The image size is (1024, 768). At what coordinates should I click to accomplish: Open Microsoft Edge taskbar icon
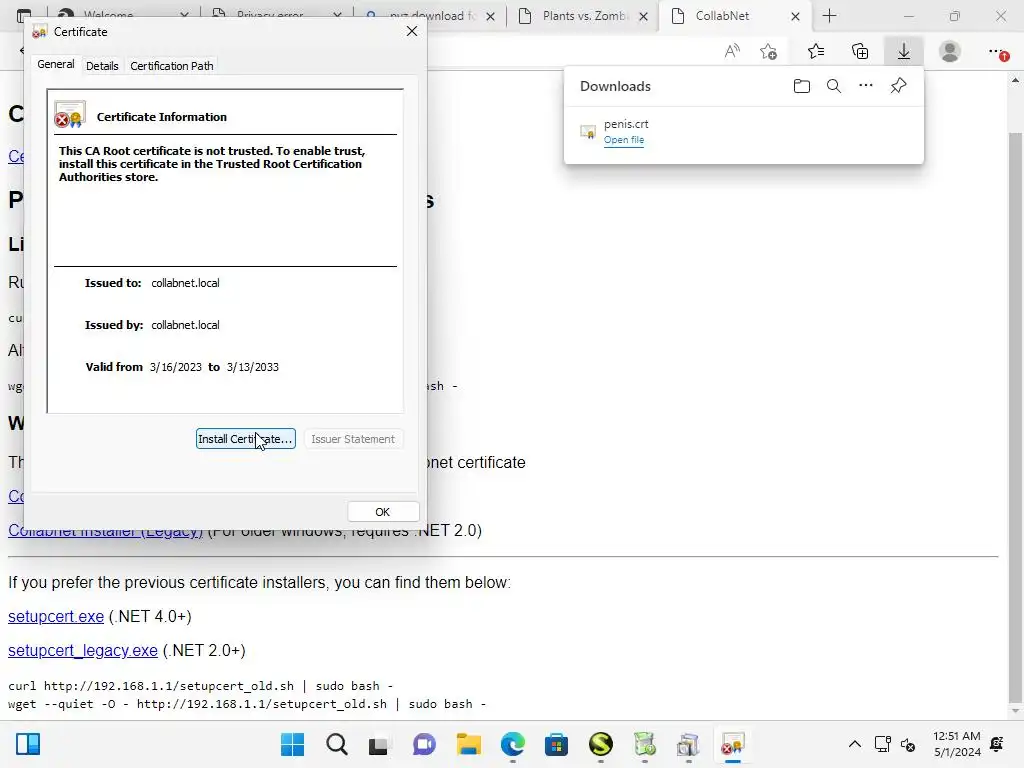(x=513, y=744)
